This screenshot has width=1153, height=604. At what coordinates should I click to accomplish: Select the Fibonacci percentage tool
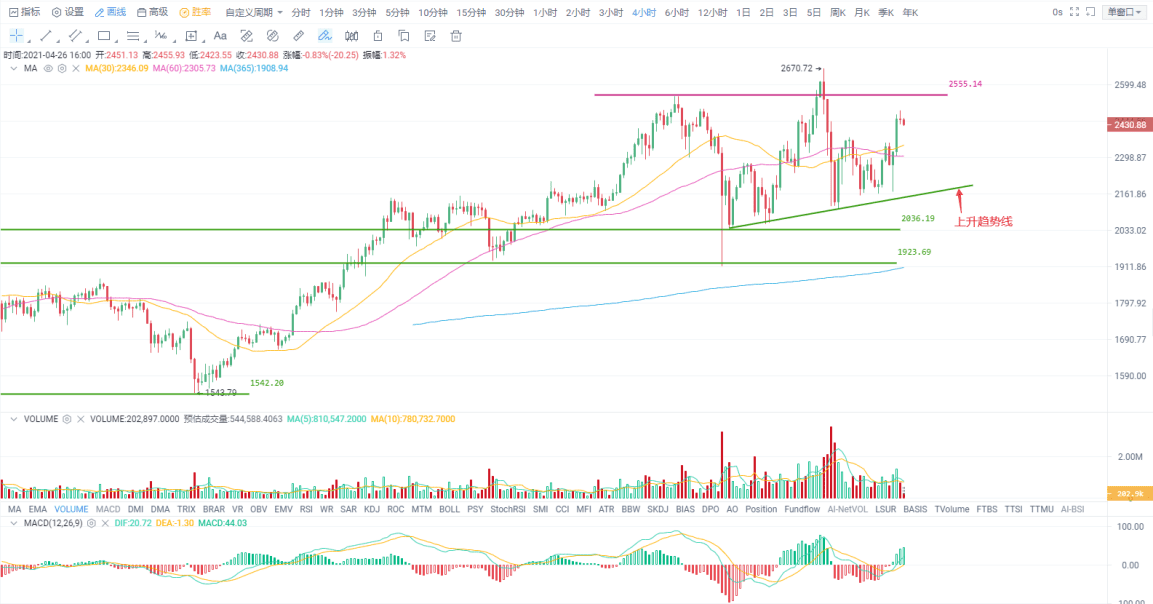[161, 35]
